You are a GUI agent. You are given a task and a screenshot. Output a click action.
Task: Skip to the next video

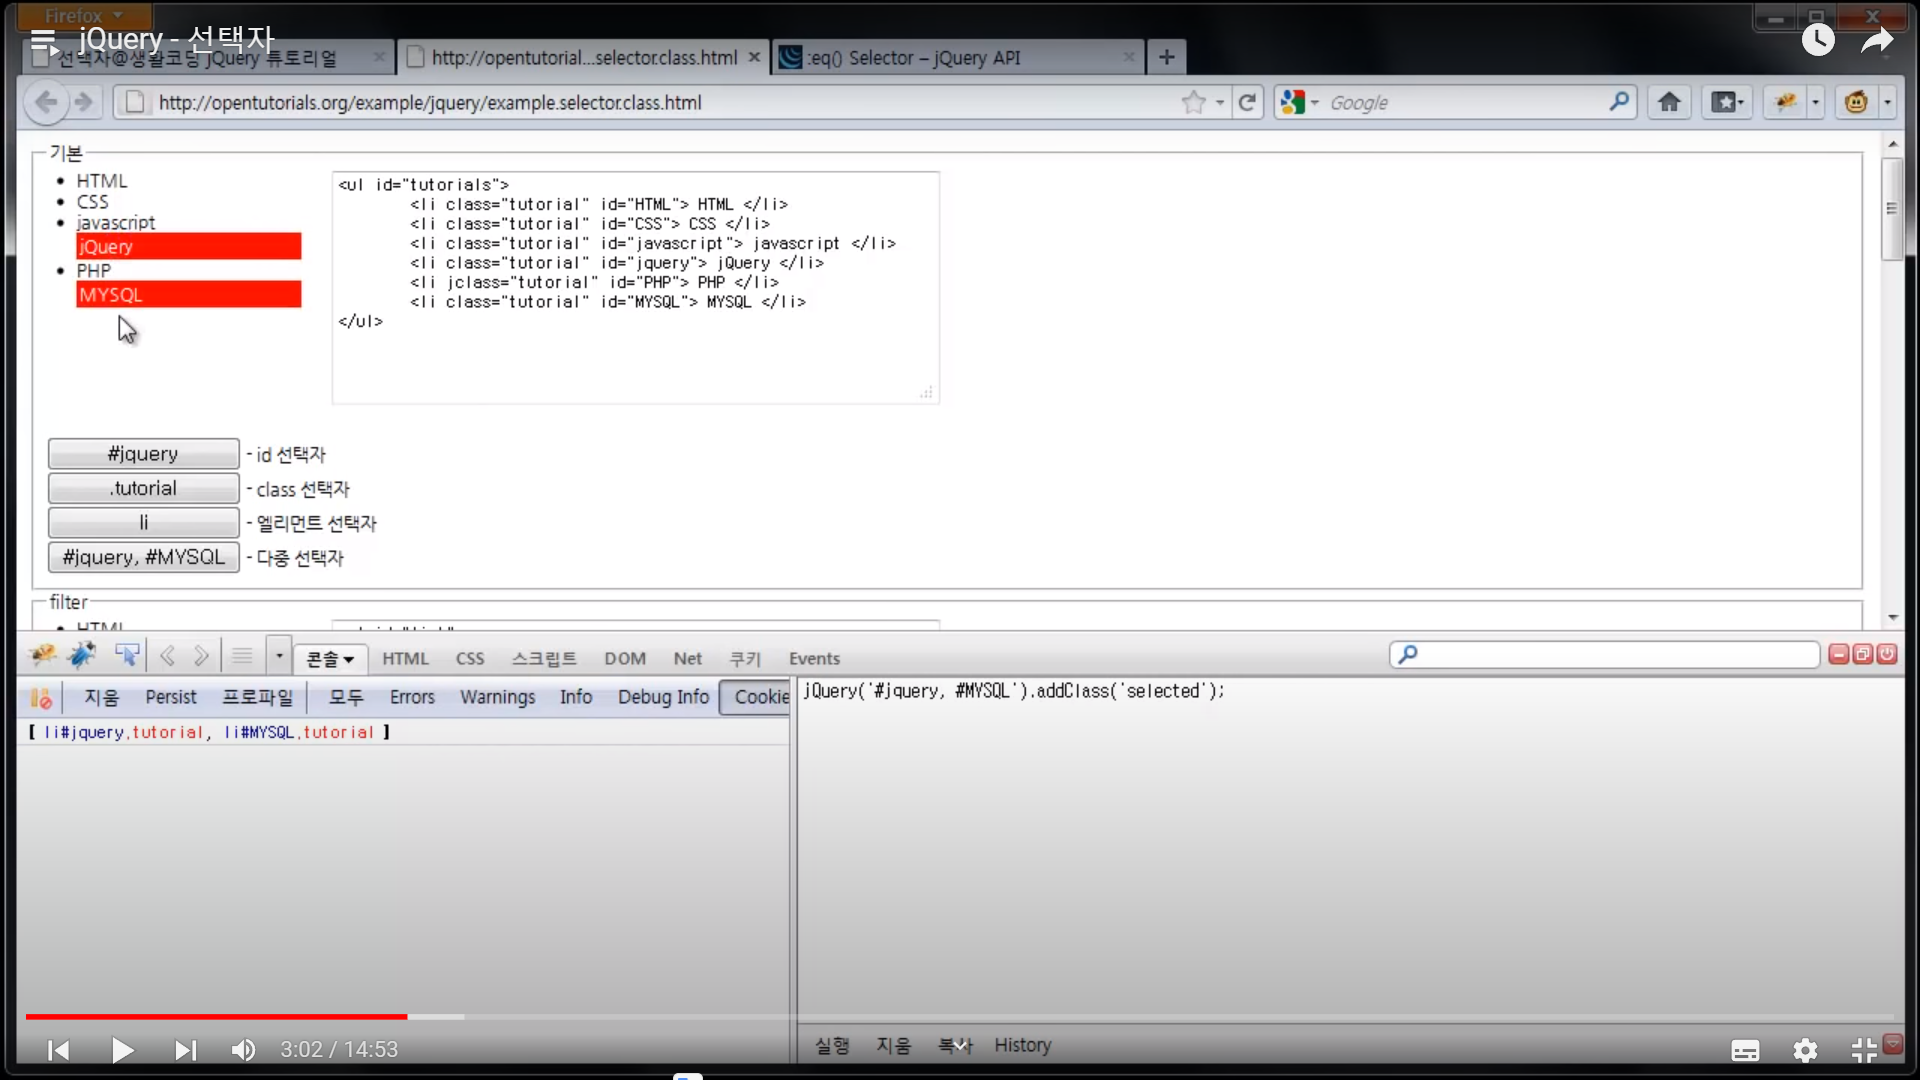coord(185,1050)
